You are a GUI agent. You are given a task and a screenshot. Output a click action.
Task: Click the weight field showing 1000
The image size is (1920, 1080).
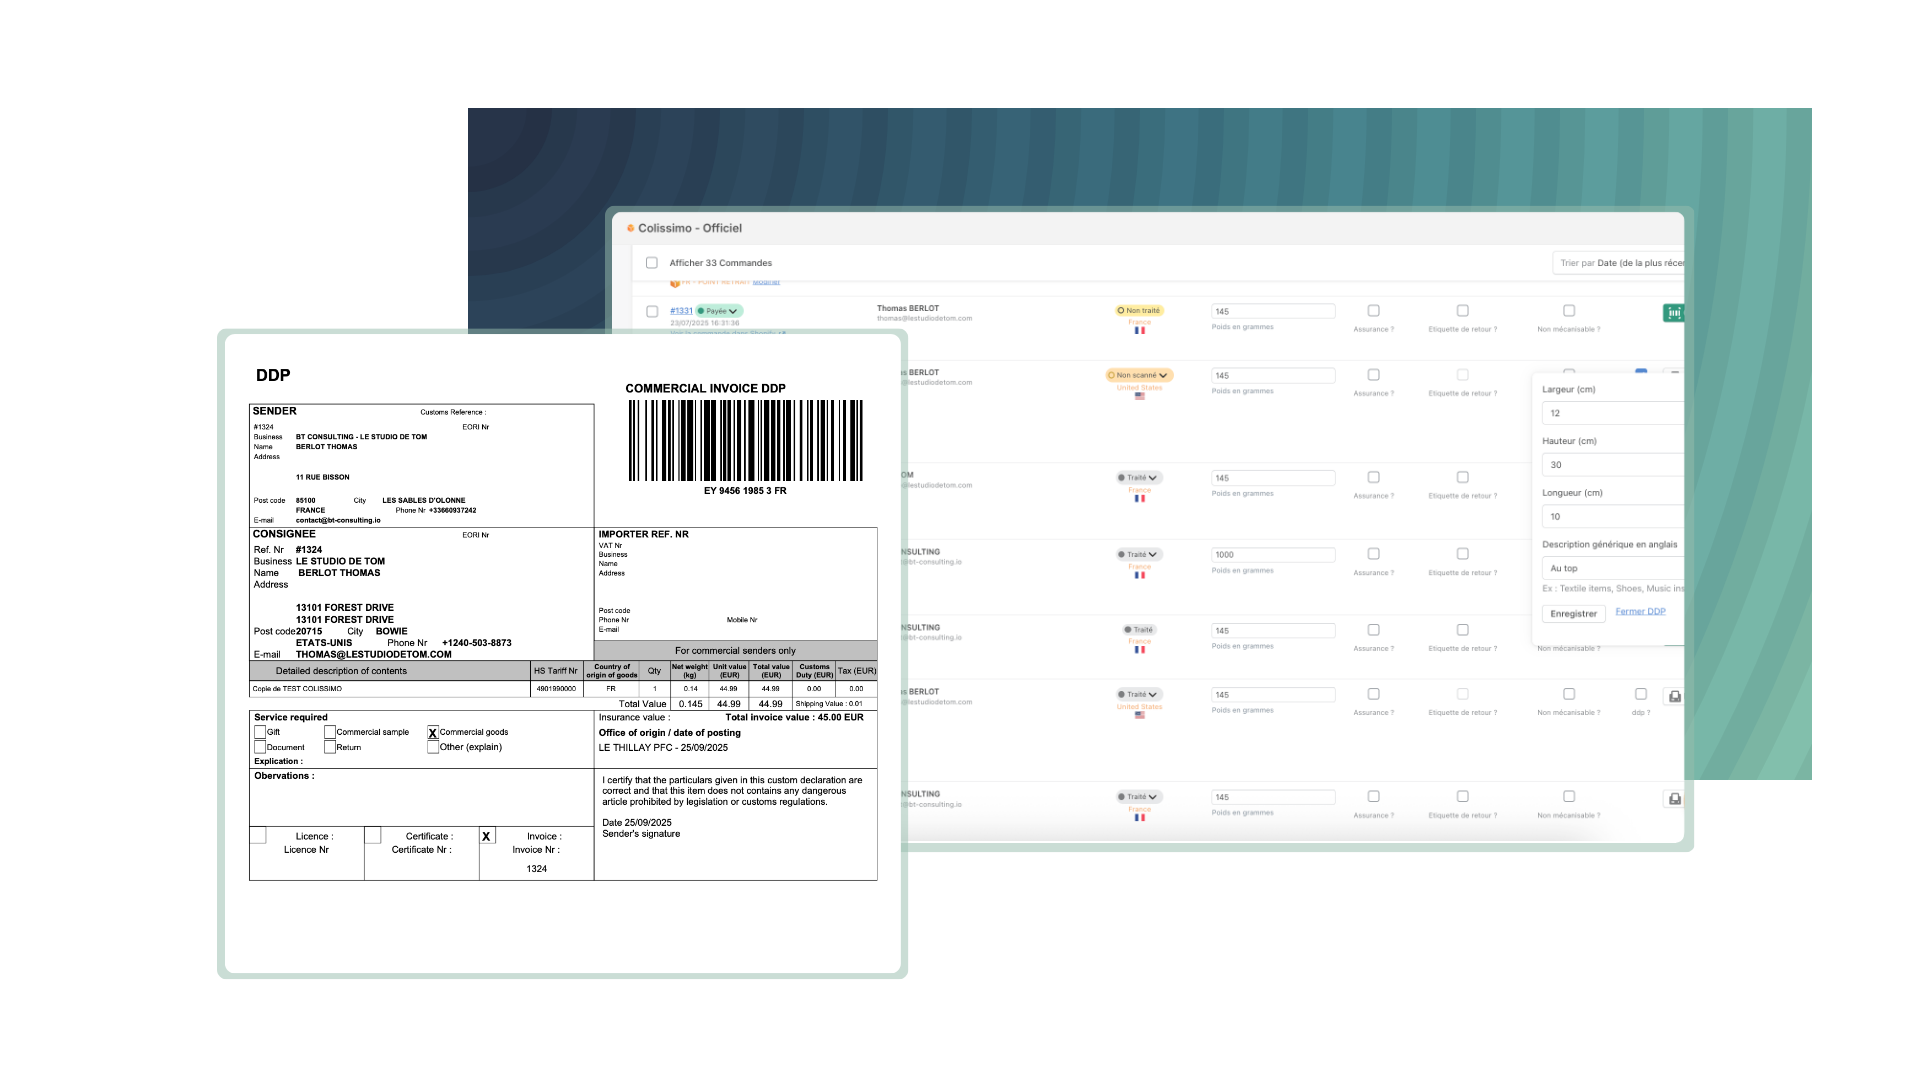[x=1272, y=554]
